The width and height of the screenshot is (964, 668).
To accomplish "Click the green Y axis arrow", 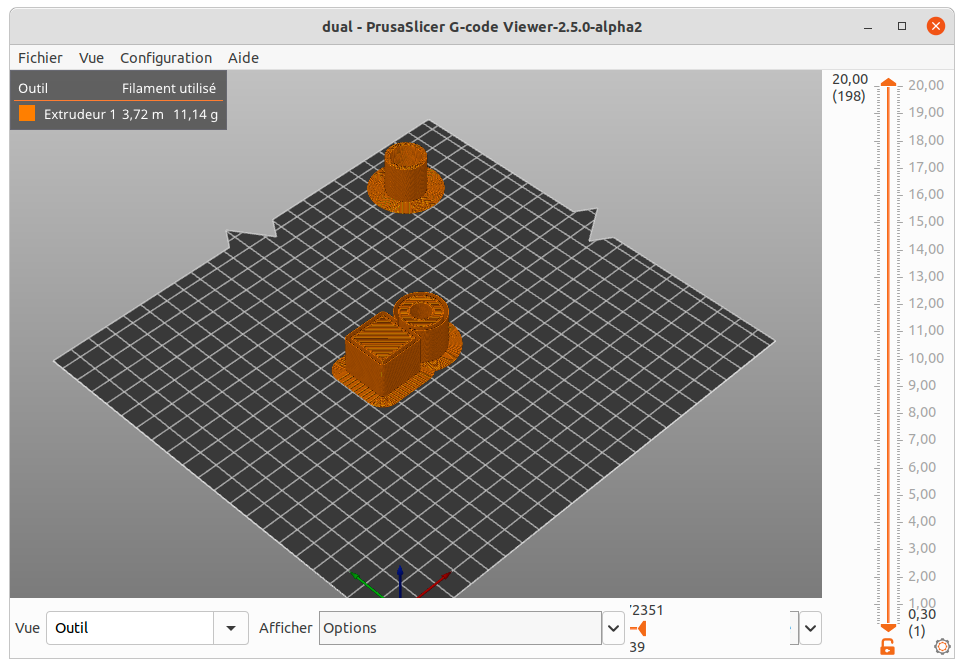I will pyautogui.click(x=366, y=584).
